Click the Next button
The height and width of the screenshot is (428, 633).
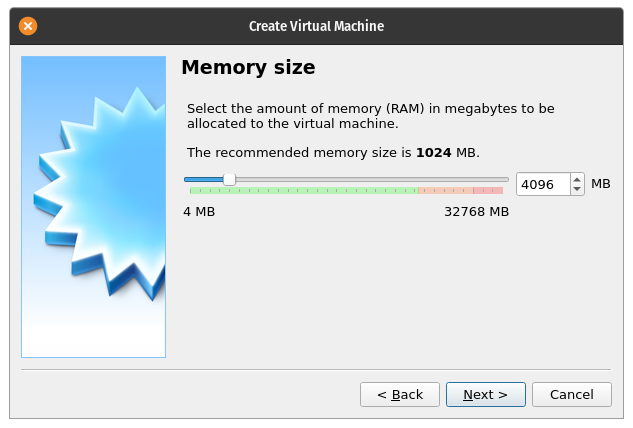[x=486, y=394]
